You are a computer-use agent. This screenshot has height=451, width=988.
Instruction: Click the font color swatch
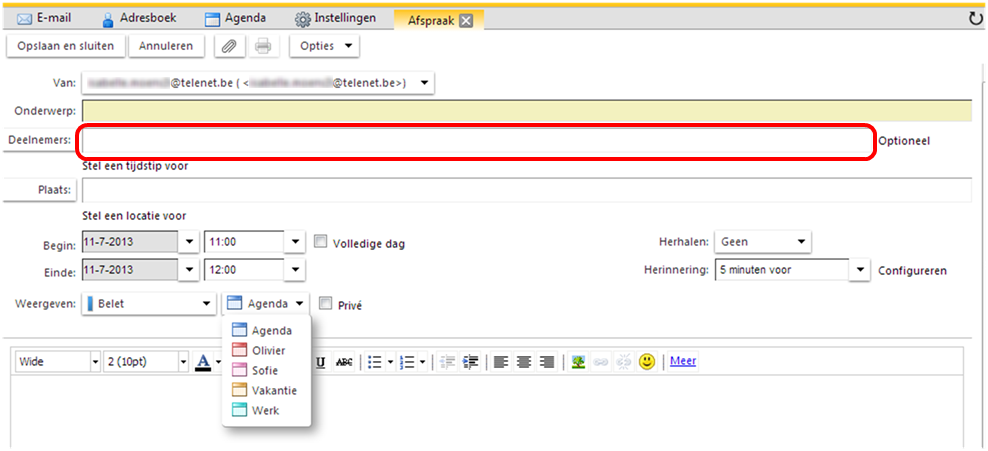coord(203,362)
